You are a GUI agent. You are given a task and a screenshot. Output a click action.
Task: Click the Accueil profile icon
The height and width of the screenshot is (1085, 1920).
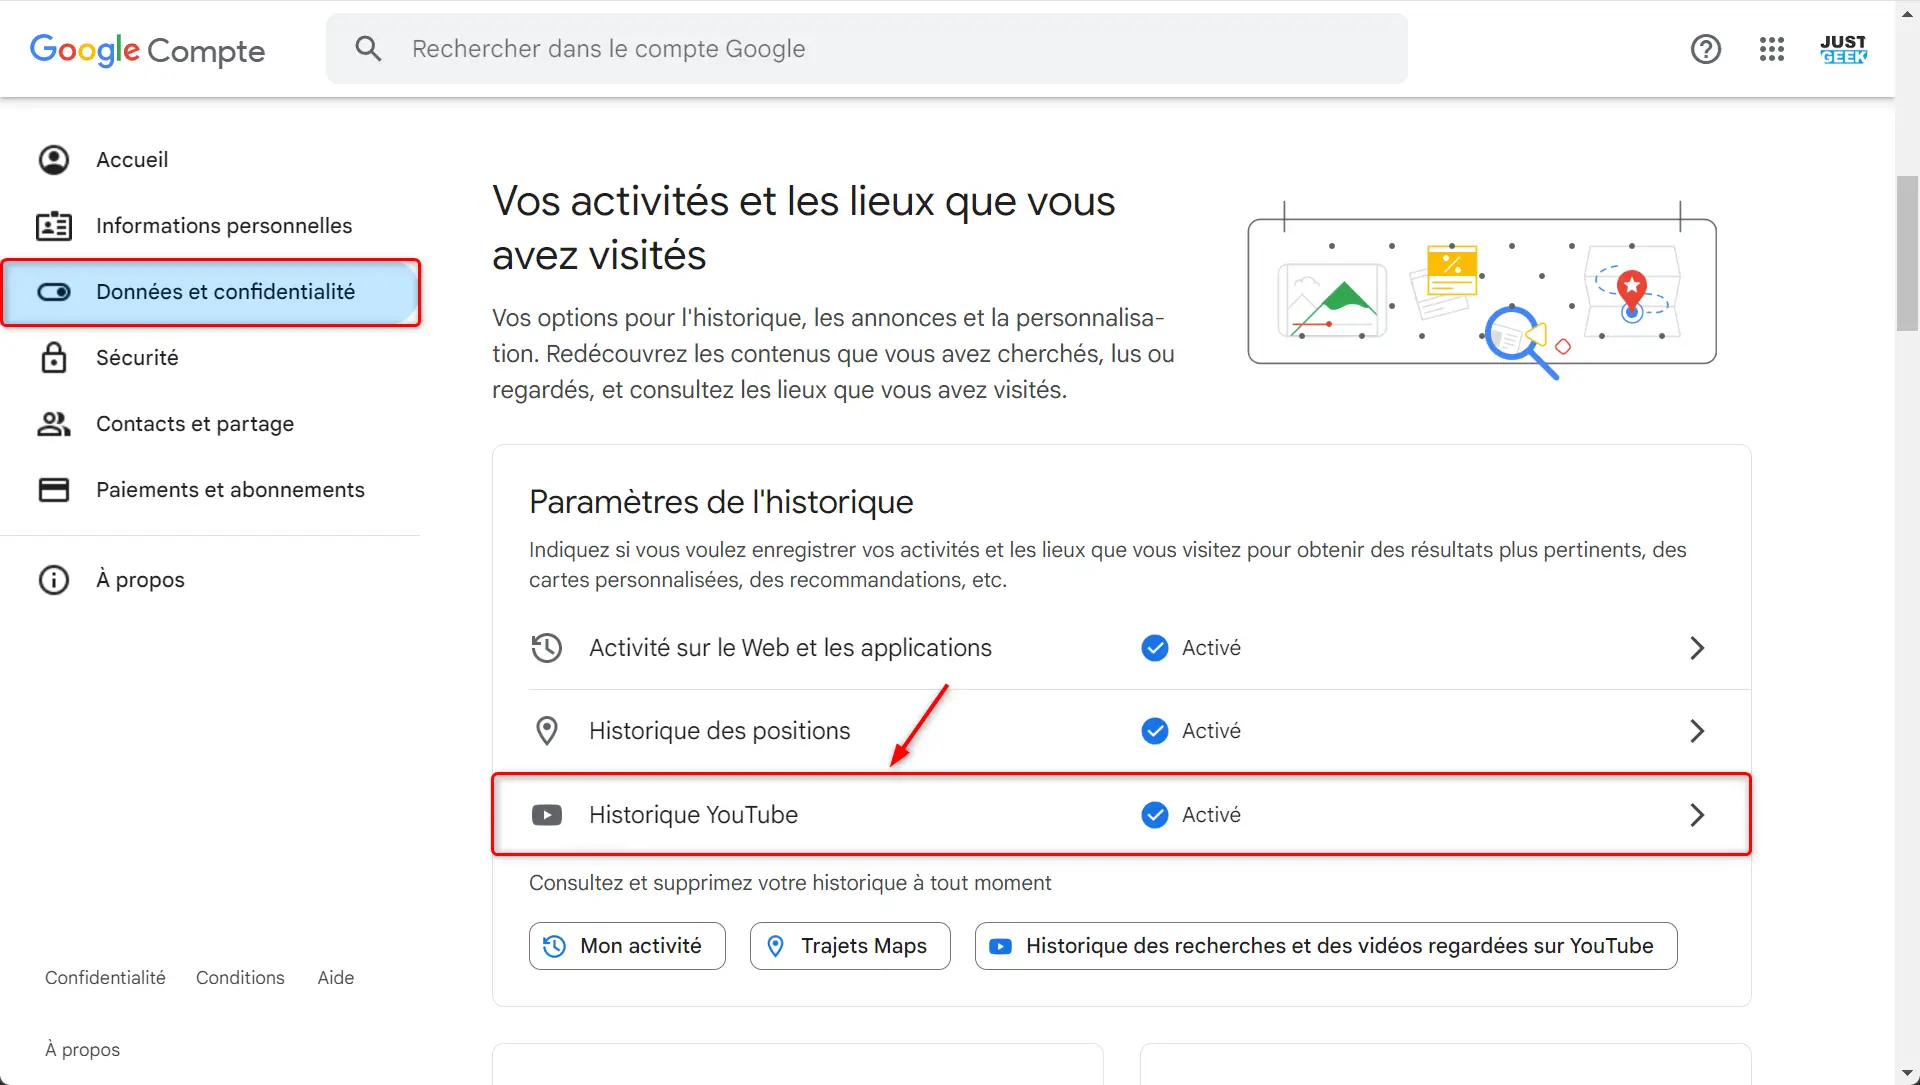[54, 160]
